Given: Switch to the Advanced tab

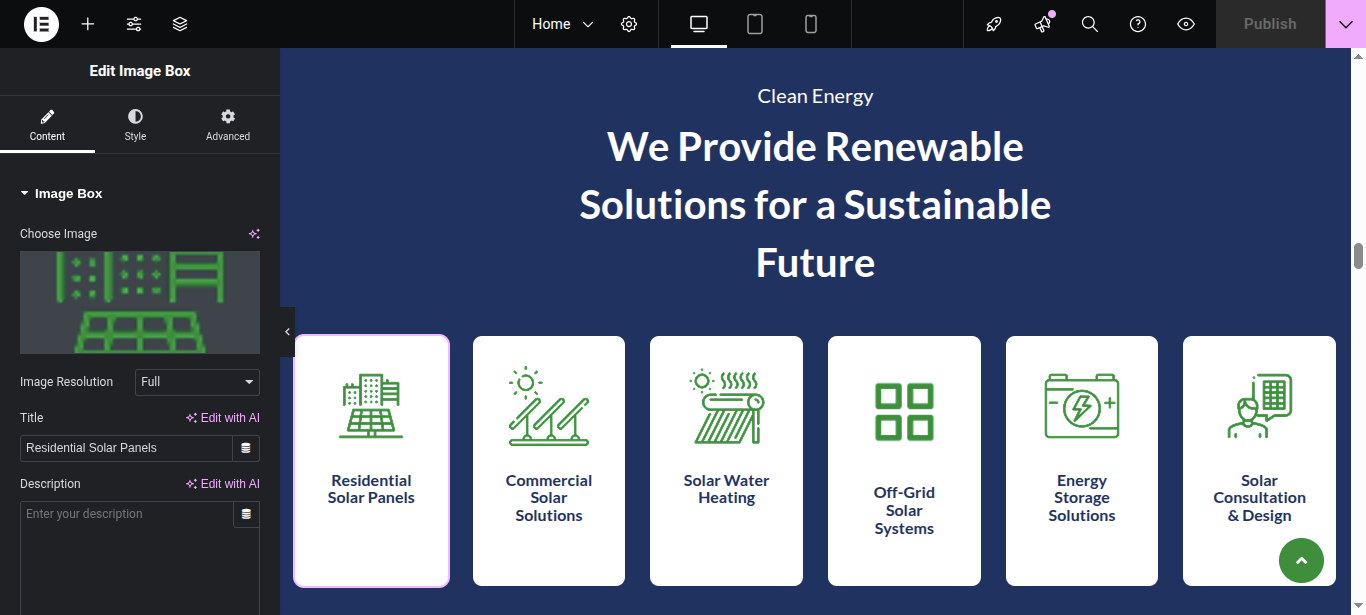Looking at the screenshot, I should click(228, 125).
